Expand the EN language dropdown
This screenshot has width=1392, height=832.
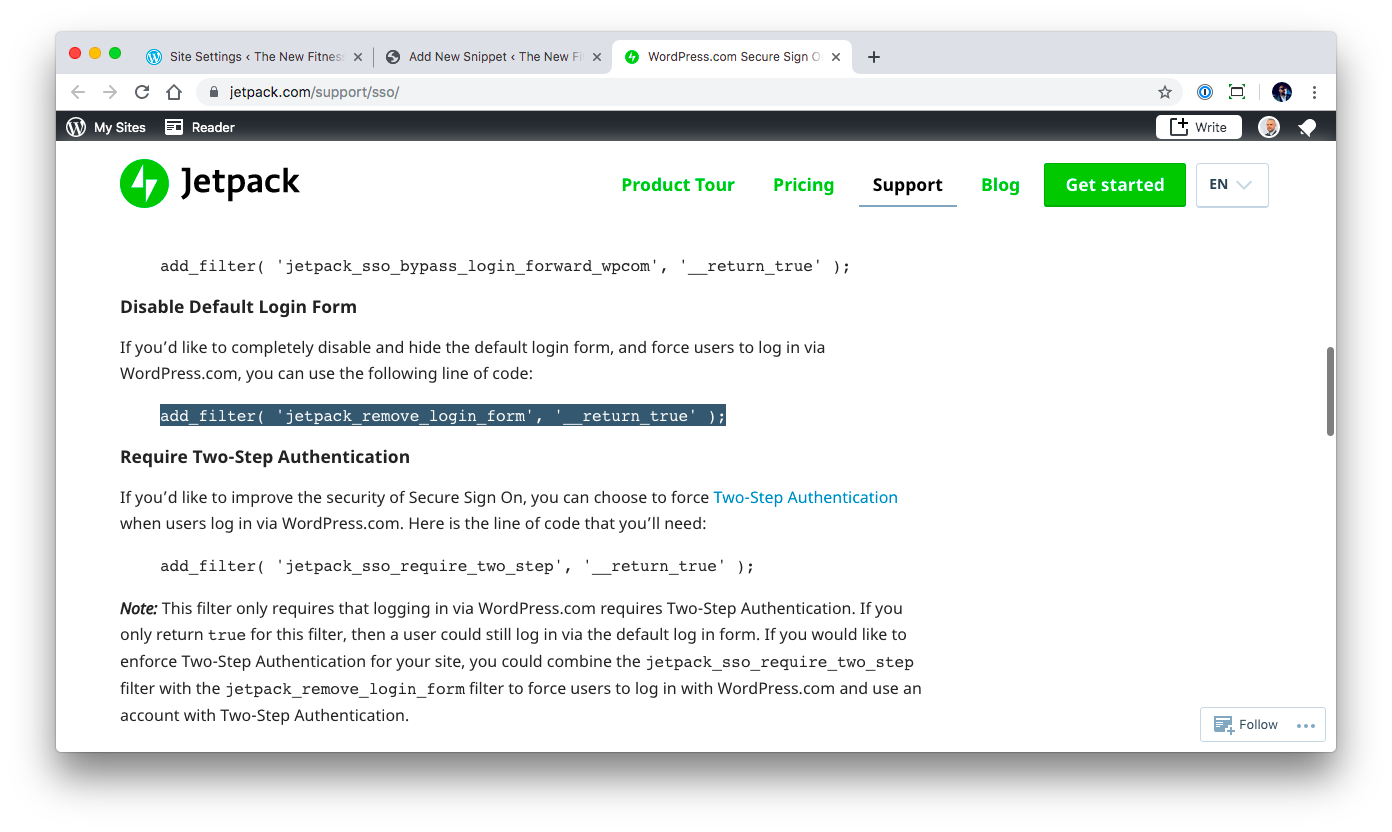(1232, 185)
